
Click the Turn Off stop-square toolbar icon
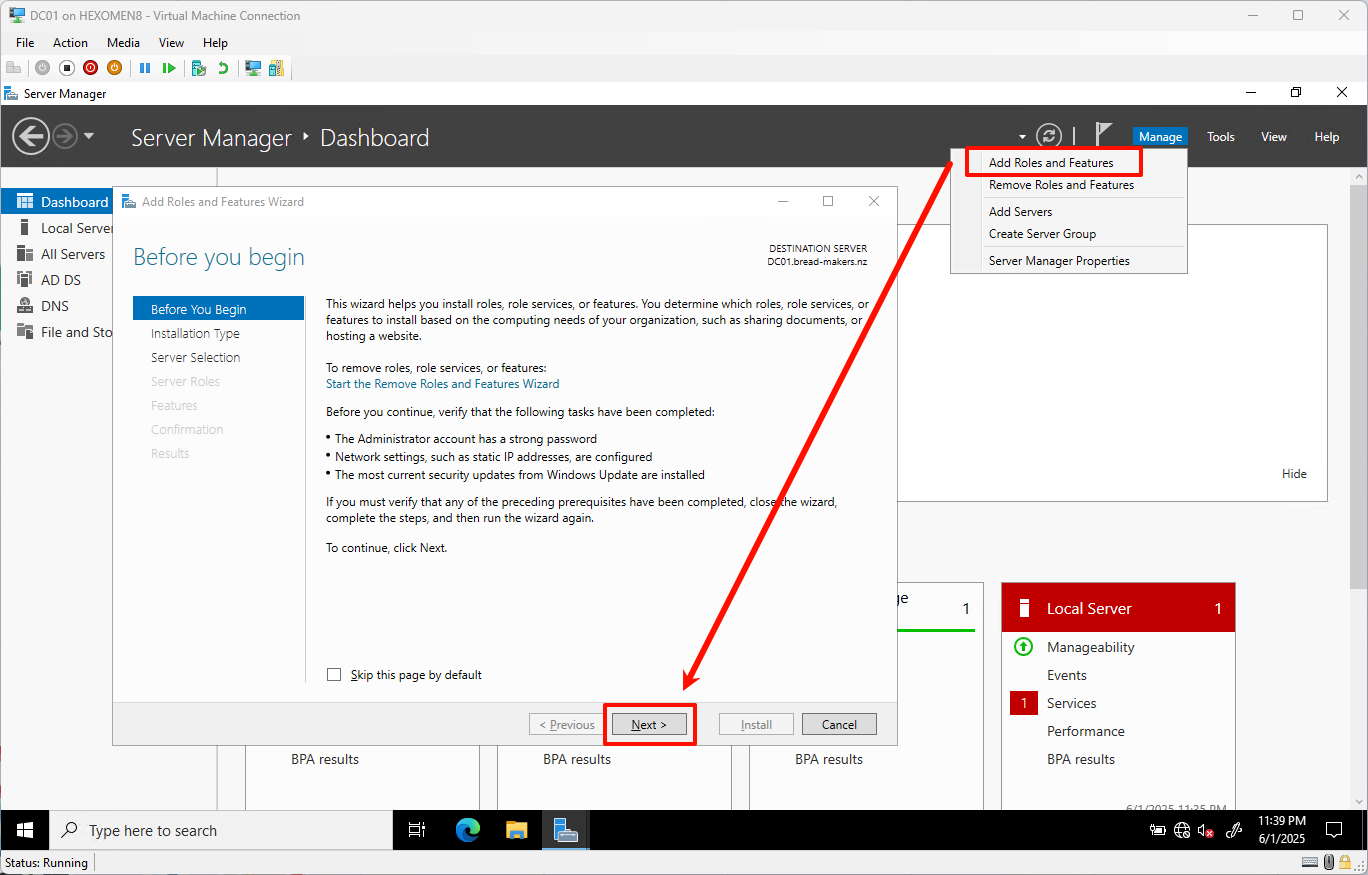pyautogui.click(x=67, y=68)
